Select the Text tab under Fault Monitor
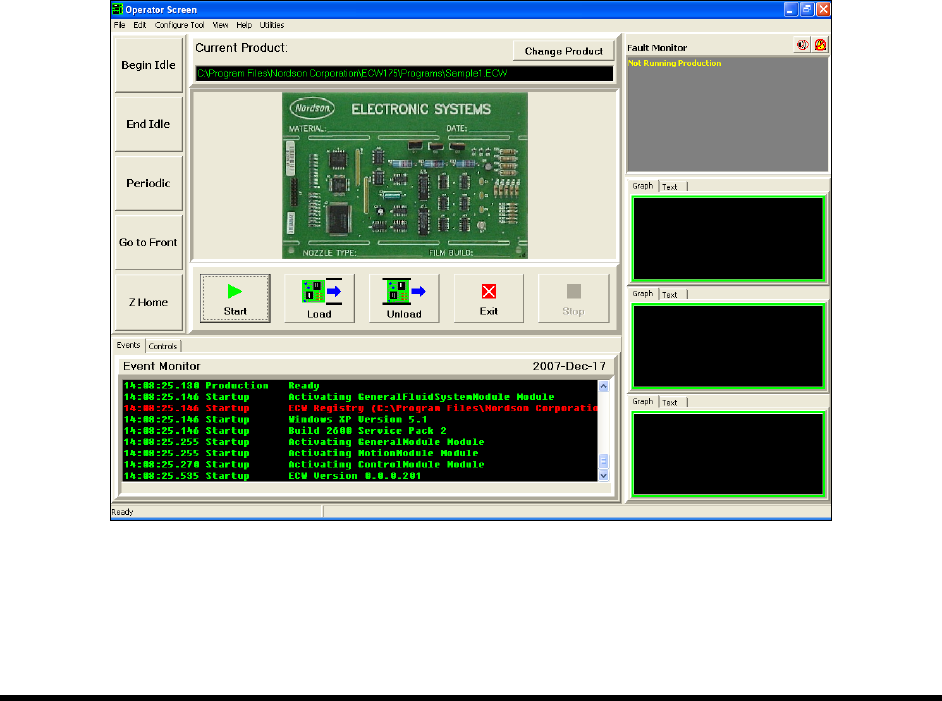 [670, 186]
